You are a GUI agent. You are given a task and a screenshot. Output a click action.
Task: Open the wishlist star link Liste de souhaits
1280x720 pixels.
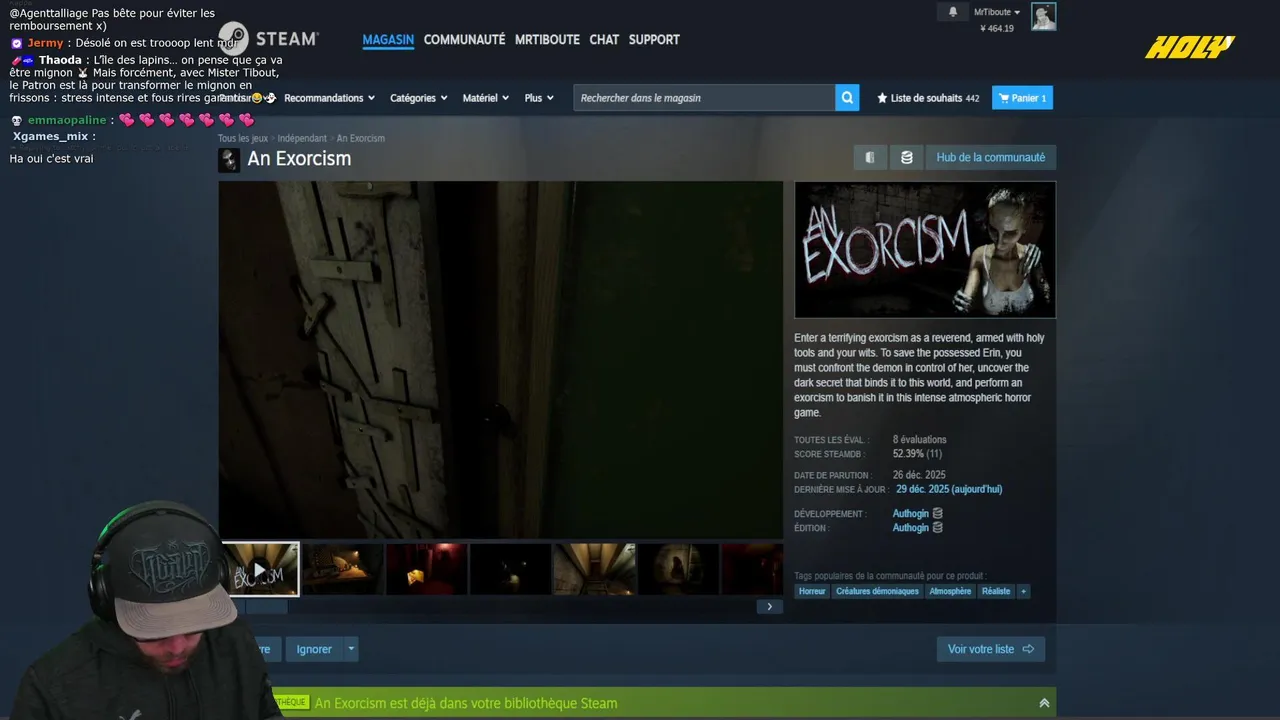(x=928, y=98)
